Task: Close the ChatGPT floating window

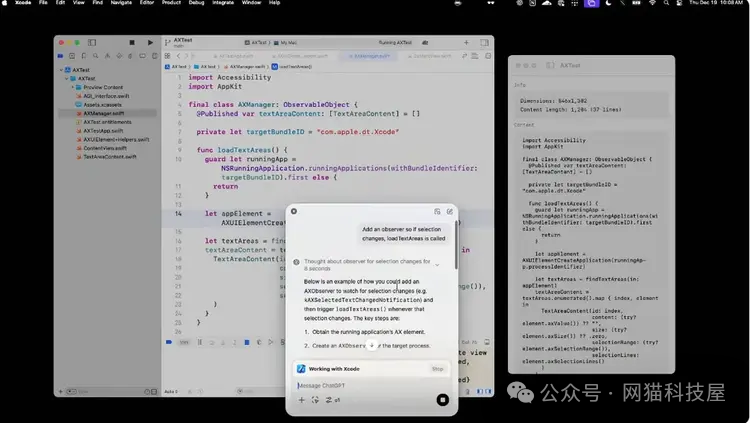Action: [295, 211]
